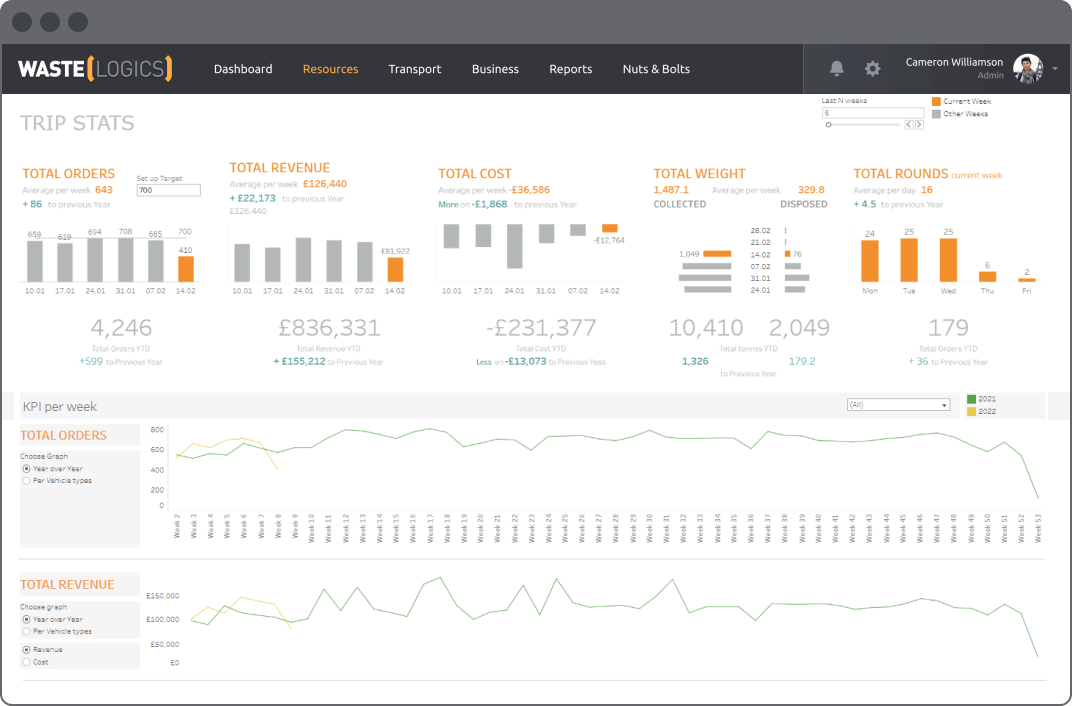Open the notifications bell icon
The image size is (1072, 706).
coord(836,68)
